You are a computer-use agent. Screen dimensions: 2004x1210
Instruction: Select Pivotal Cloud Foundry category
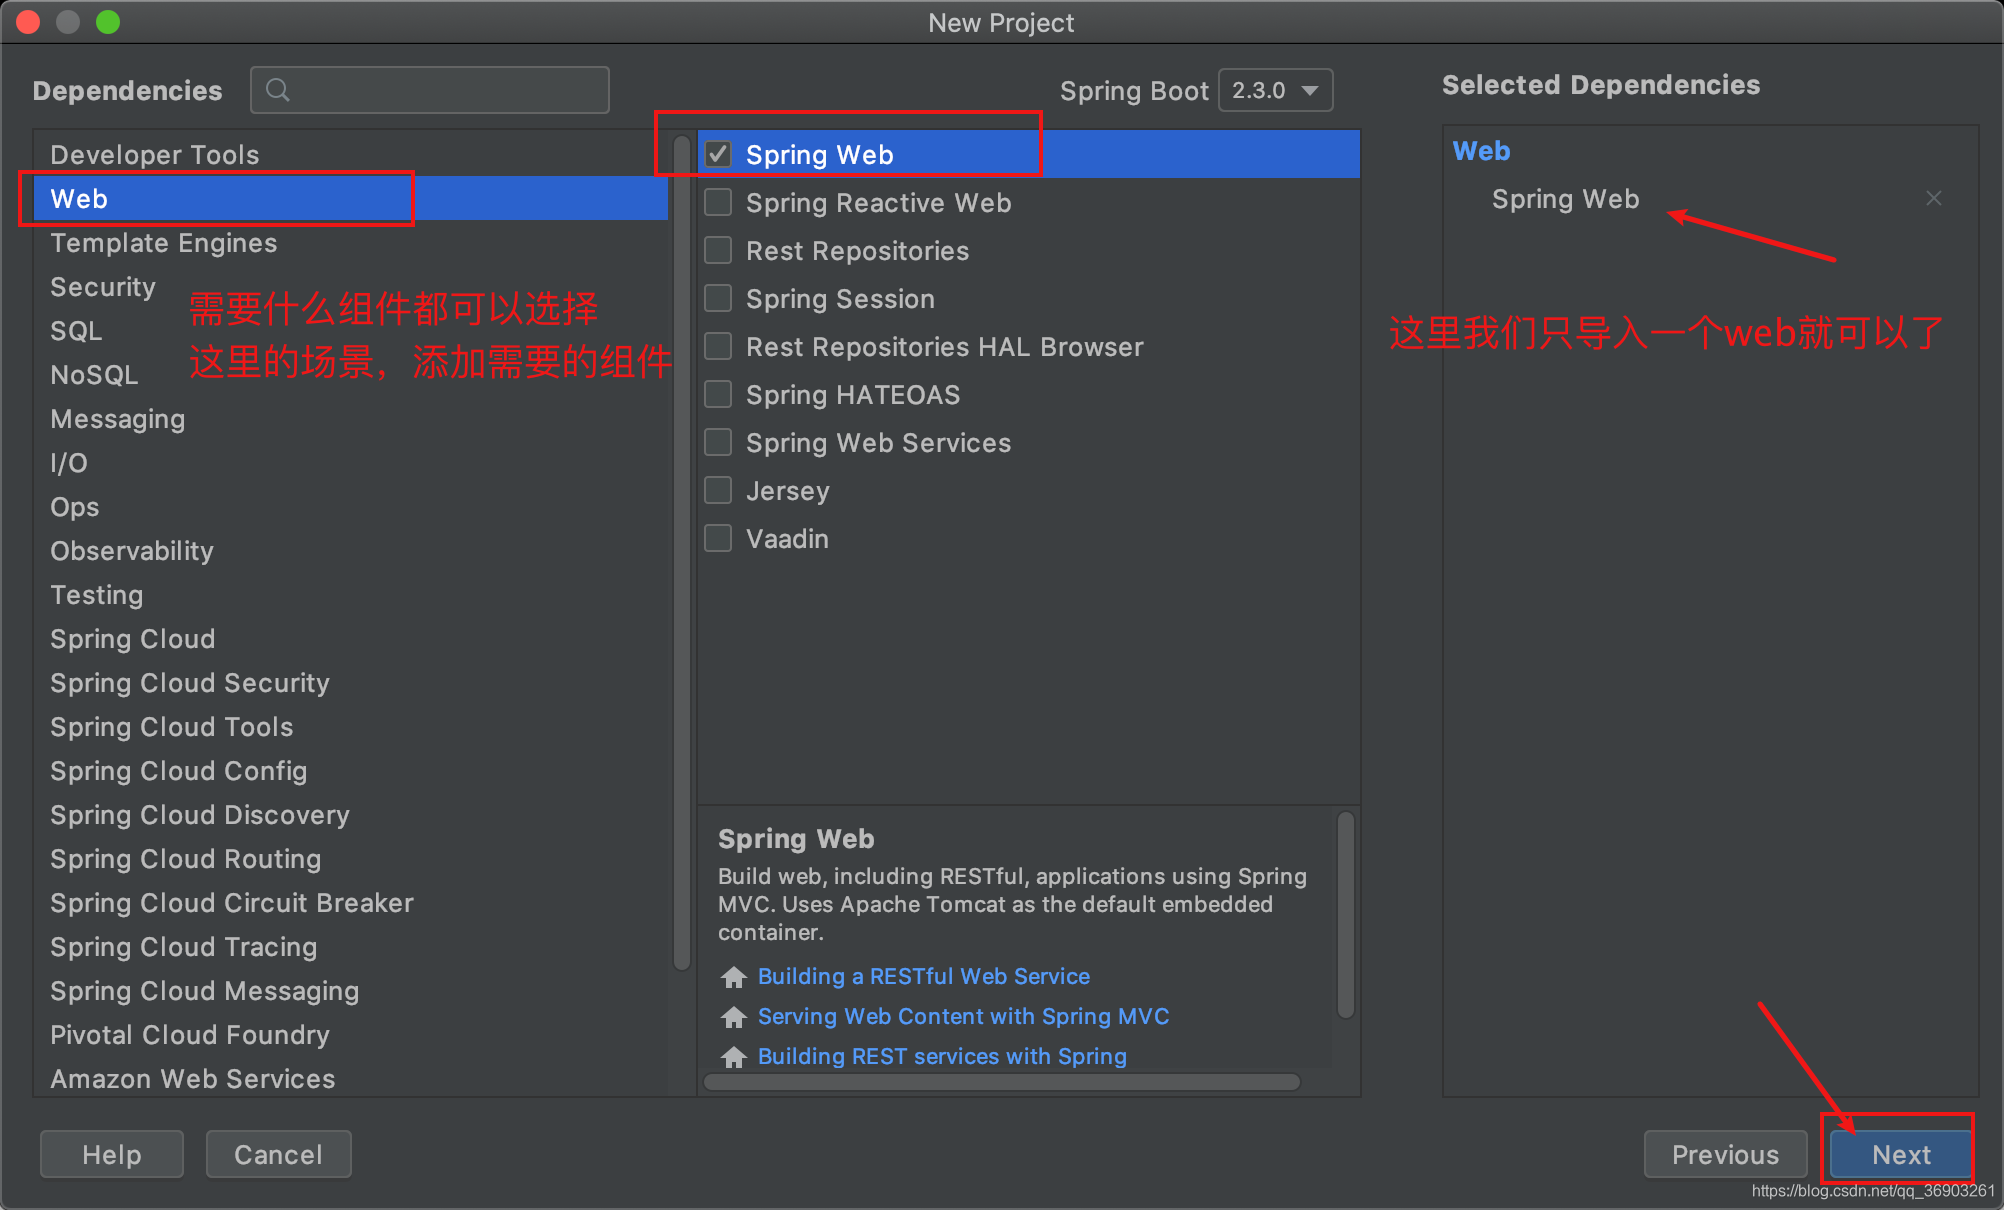351,1034
